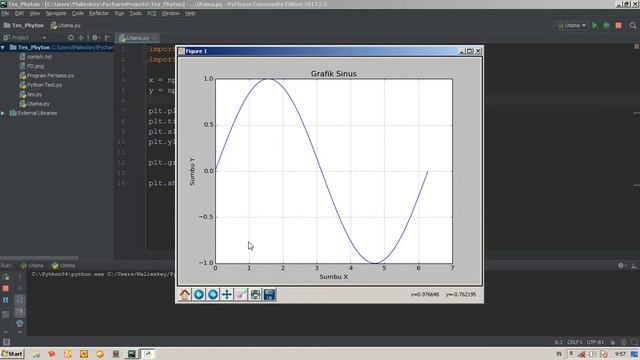Select the Zoom to rectangle tool
This screenshot has height=360, width=640.
[241, 295]
